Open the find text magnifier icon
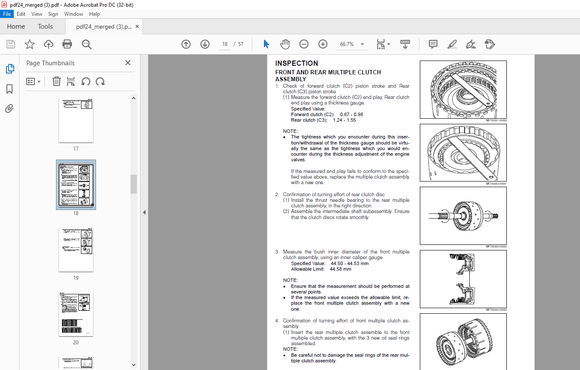Image resolution: width=580 pixels, height=370 pixels. tap(87, 44)
